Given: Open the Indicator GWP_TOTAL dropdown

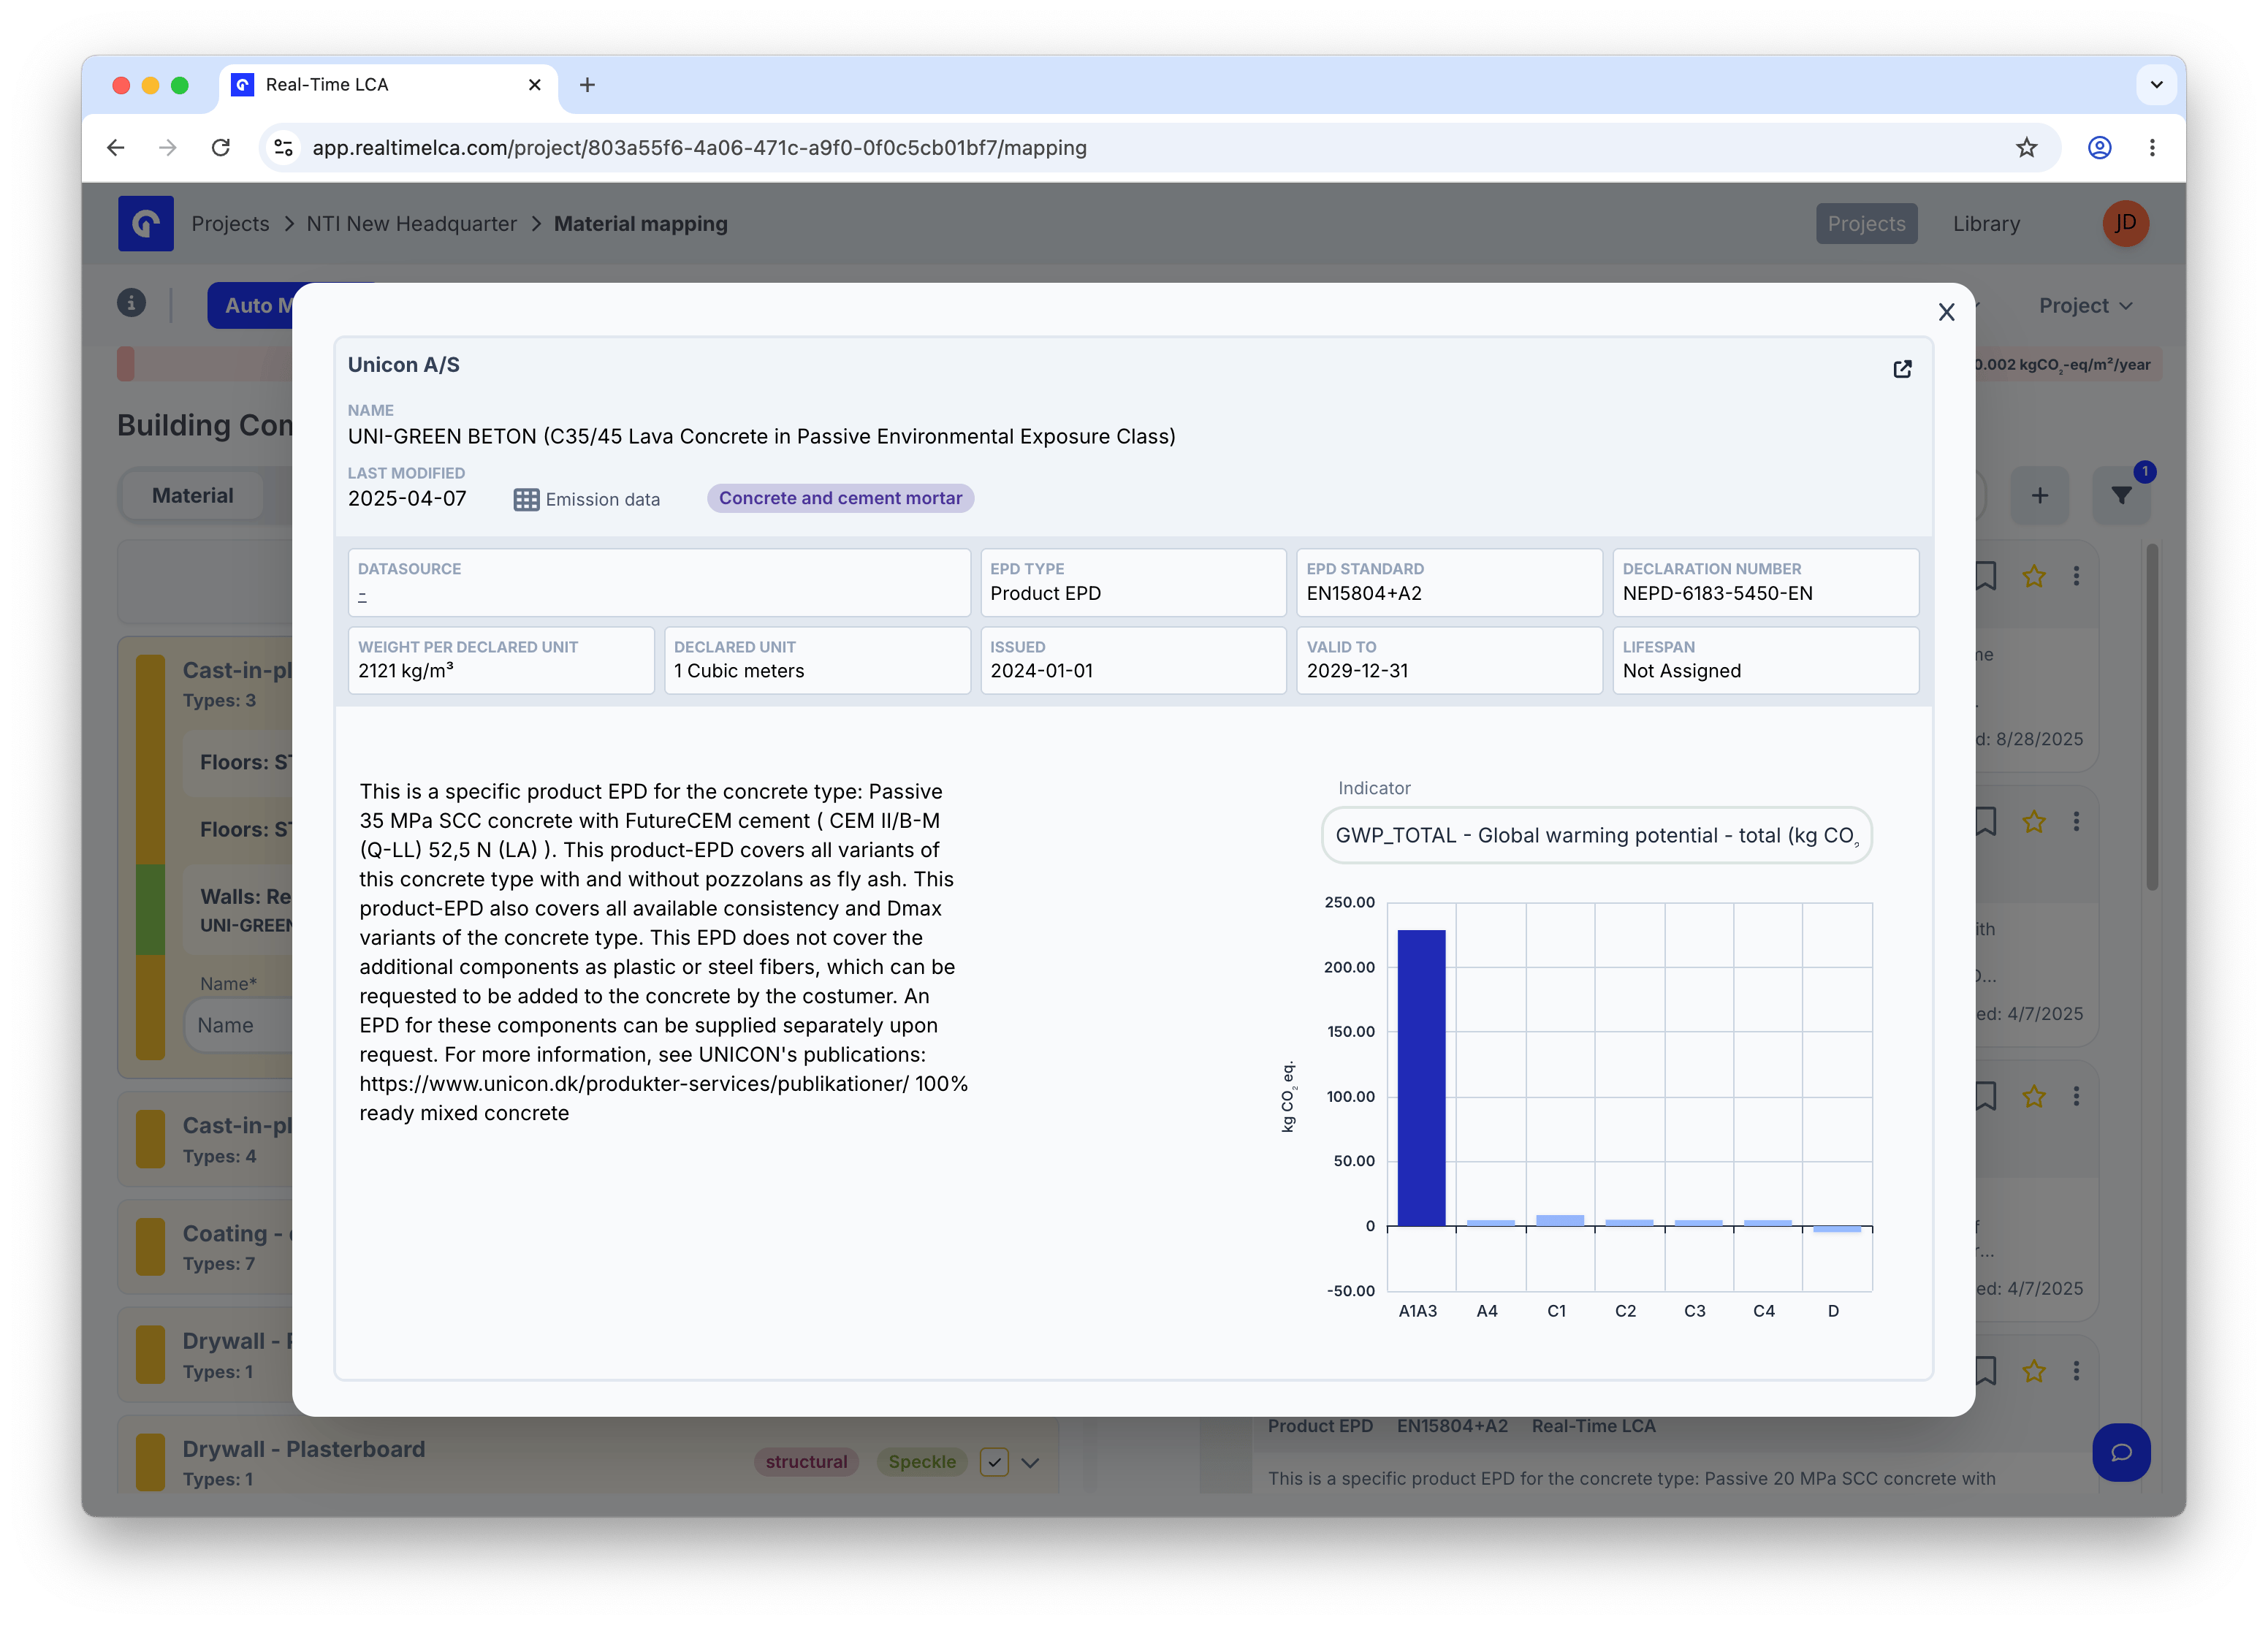Looking at the screenshot, I should click(1596, 835).
